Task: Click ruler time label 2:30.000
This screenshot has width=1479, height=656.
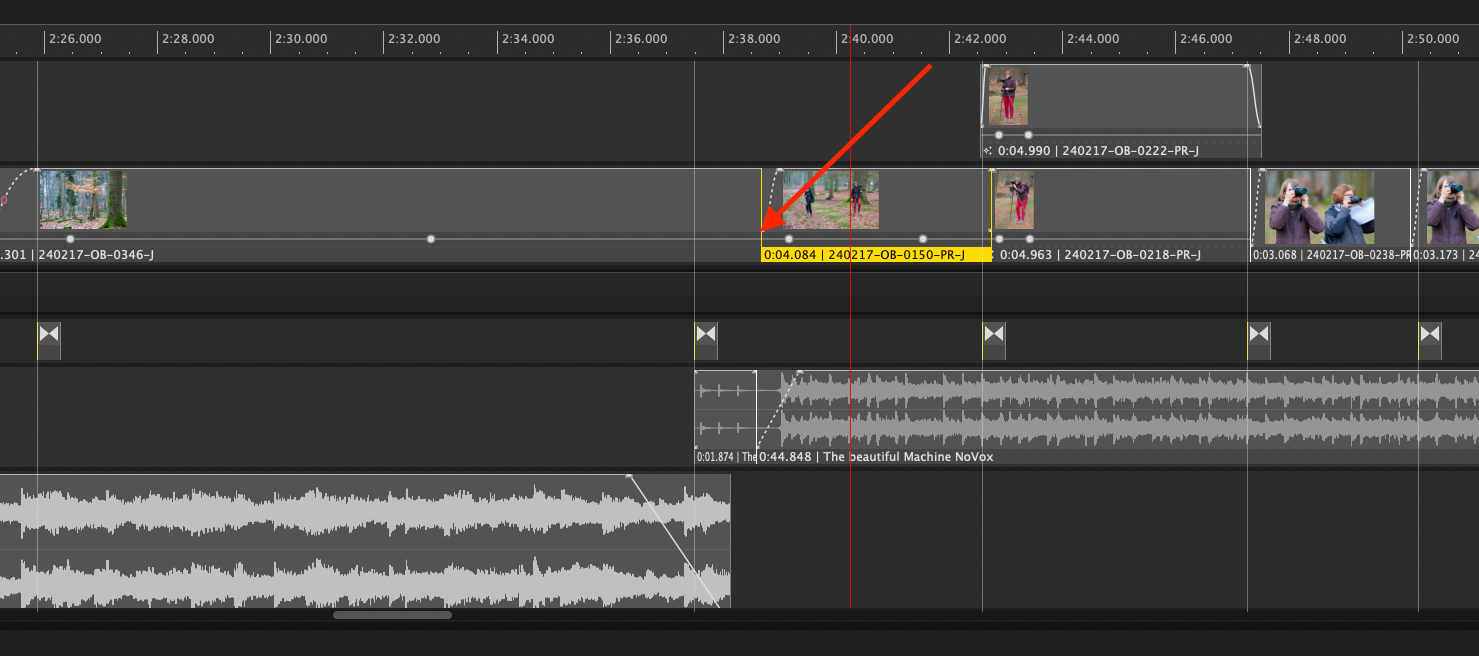Action: coord(301,39)
